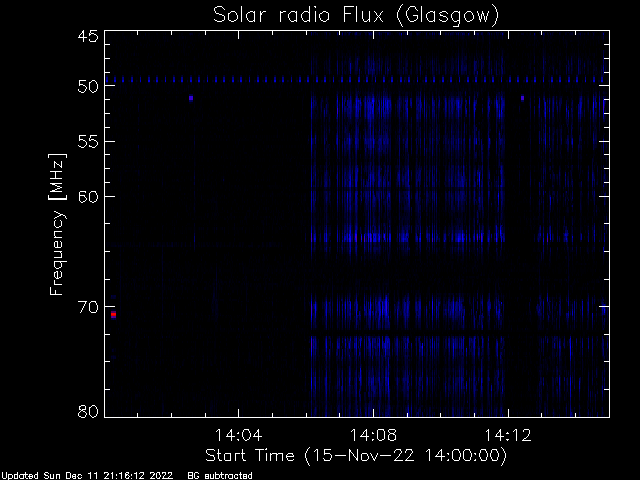Click the '60' frequency axis label
This screenshot has width=640, height=480.
point(88,197)
